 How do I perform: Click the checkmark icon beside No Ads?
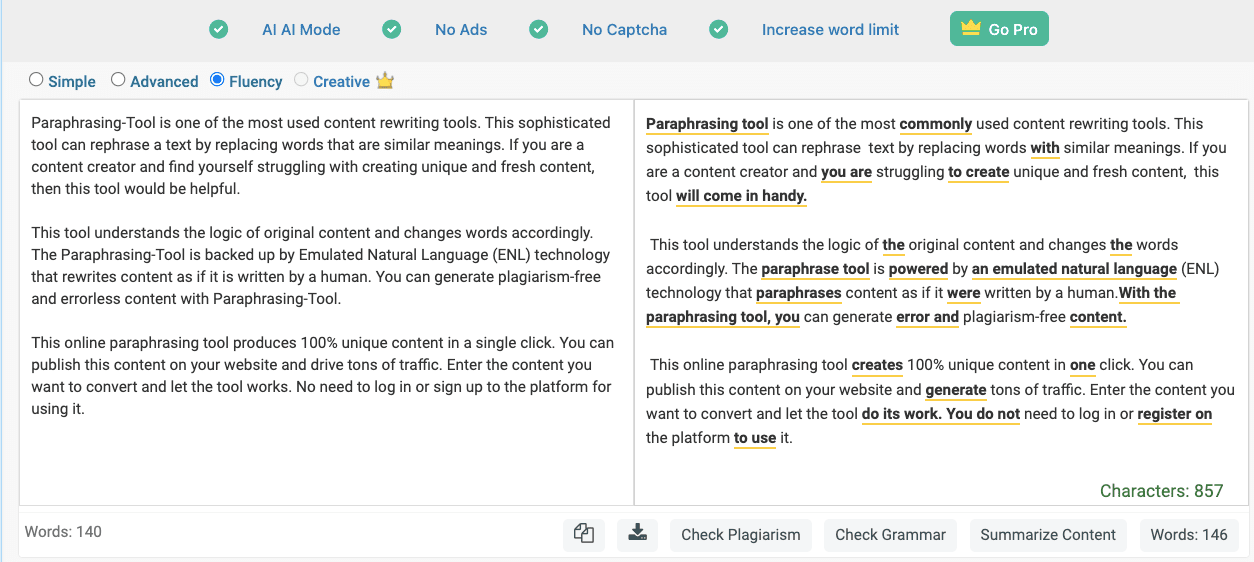(392, 30)
